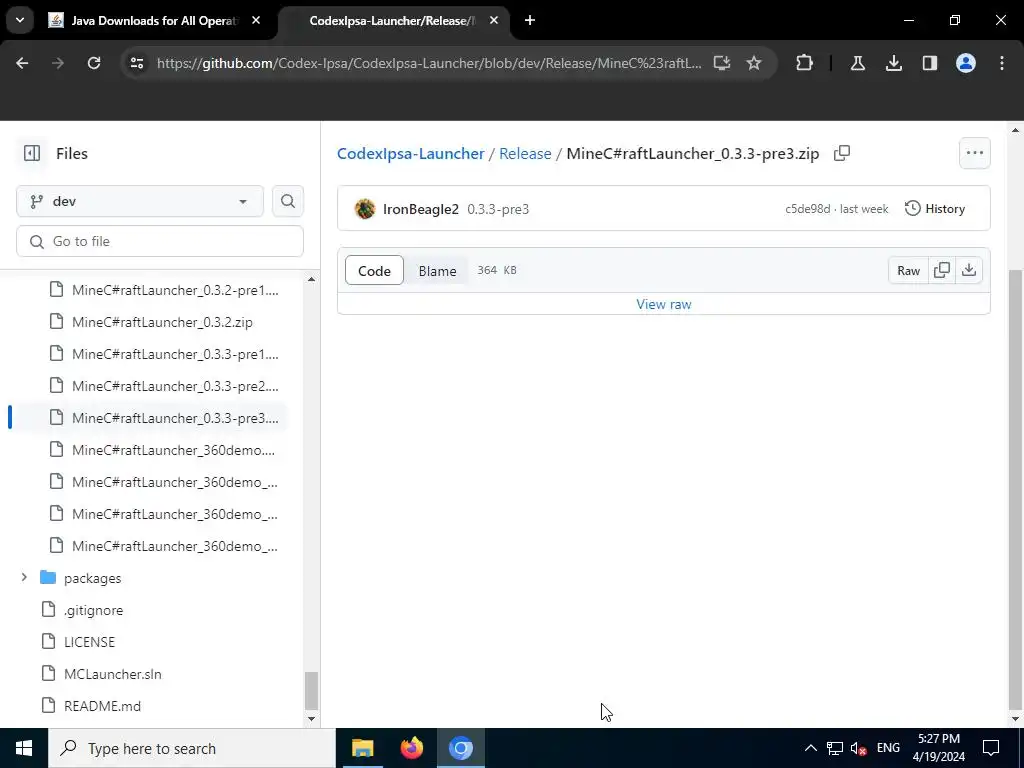Viewport: 1024px width, 768px height.
Task: Expand the packages folder chevron
Action: click(x=24, y=577)
